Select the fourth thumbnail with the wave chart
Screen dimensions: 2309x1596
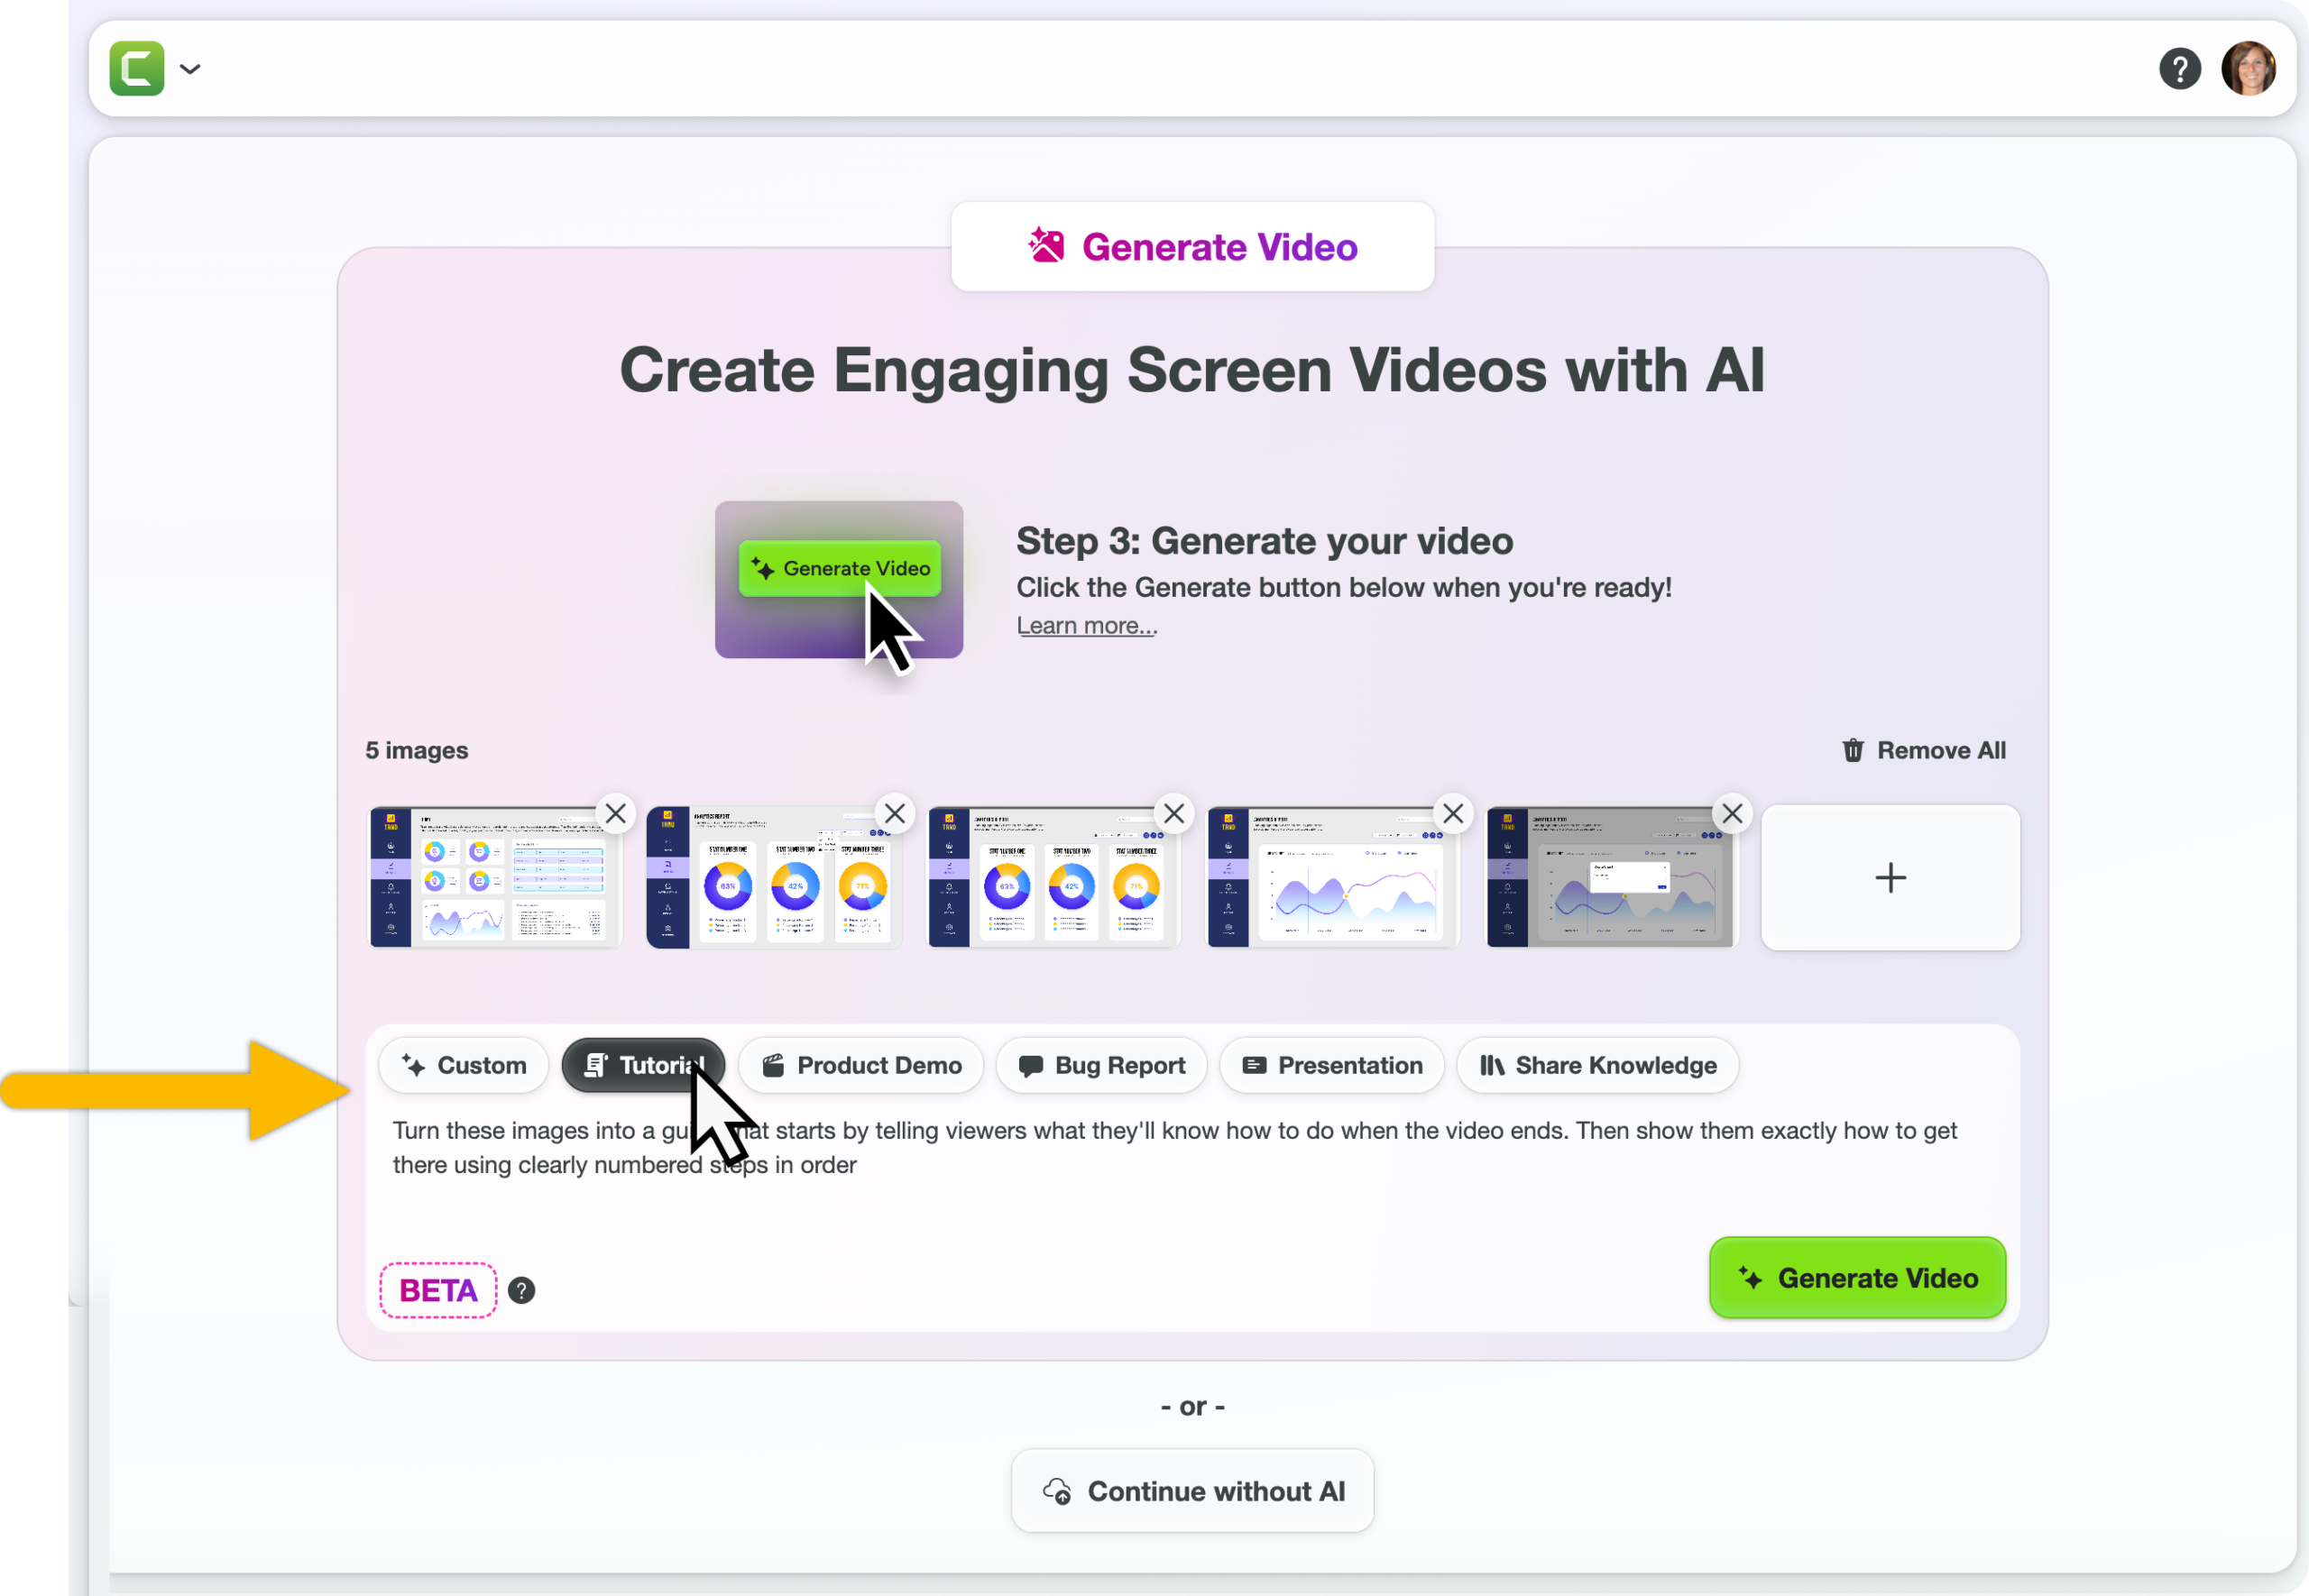tap(1333, 877)
